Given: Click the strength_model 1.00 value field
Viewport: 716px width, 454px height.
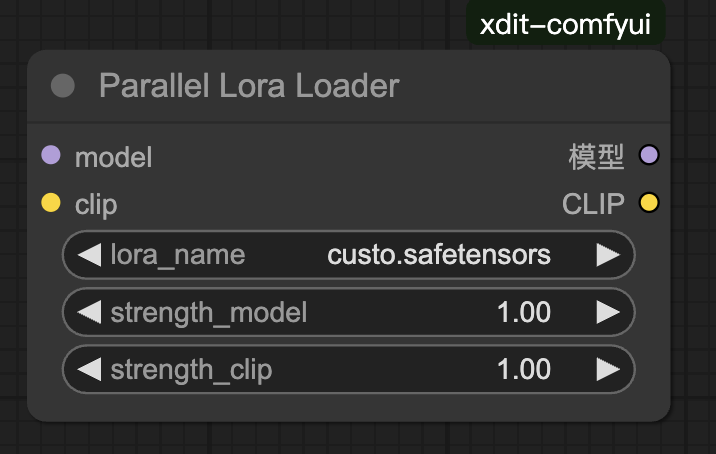Looking at the screenshot, I should (x=523, y=313).
